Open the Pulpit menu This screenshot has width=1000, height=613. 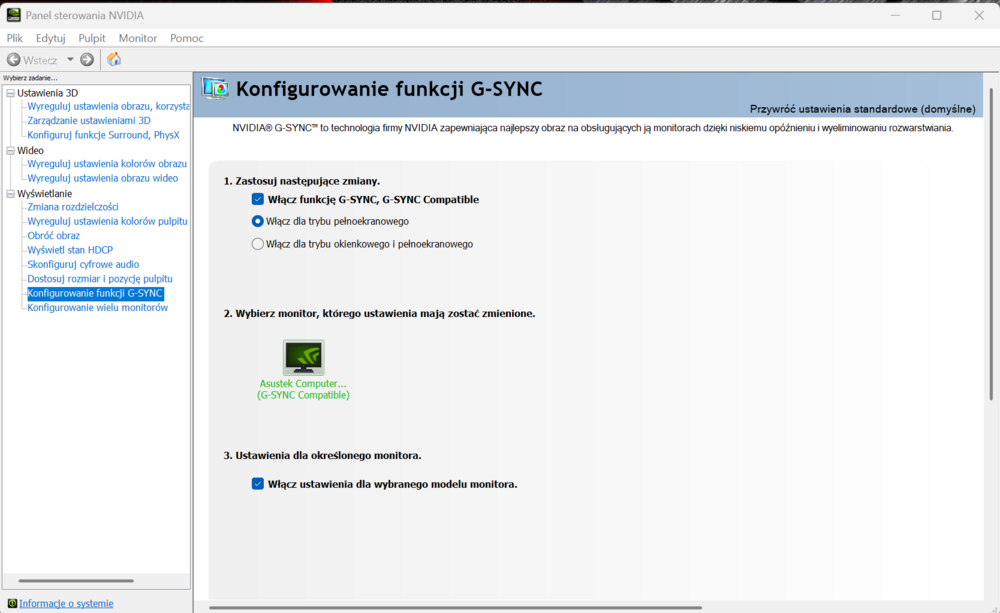[x=92, y=38]
